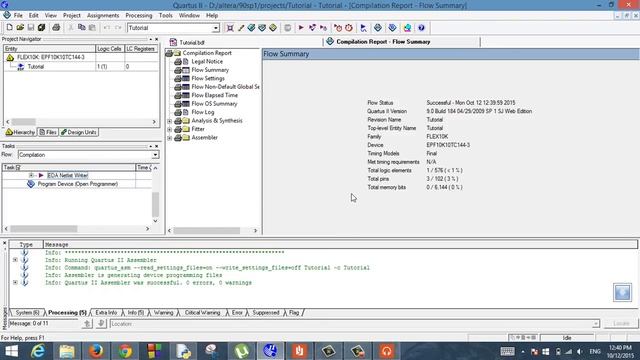Switch to the Extra Info tab

(106, 313)
